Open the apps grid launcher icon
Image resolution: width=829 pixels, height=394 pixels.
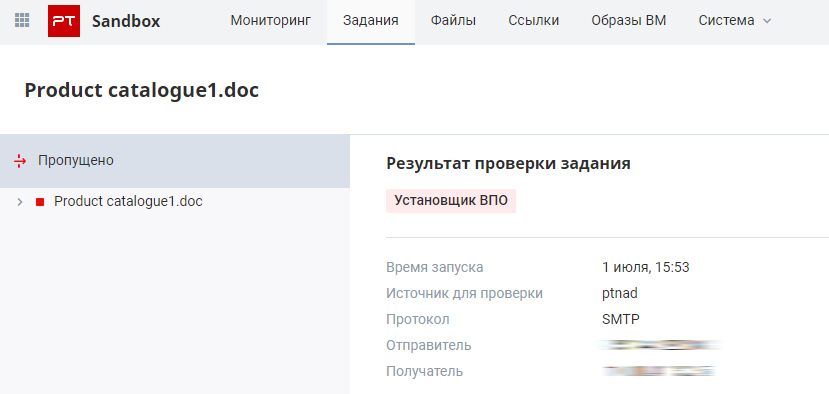click(22, 21)
